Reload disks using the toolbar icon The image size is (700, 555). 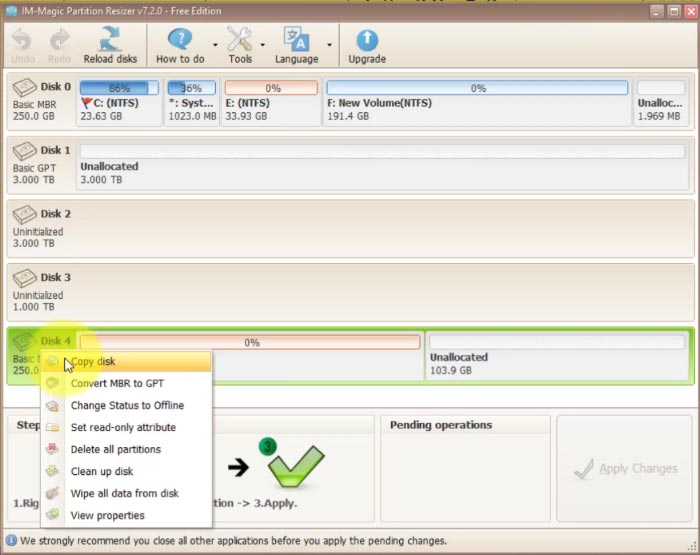tap(110, 39)
